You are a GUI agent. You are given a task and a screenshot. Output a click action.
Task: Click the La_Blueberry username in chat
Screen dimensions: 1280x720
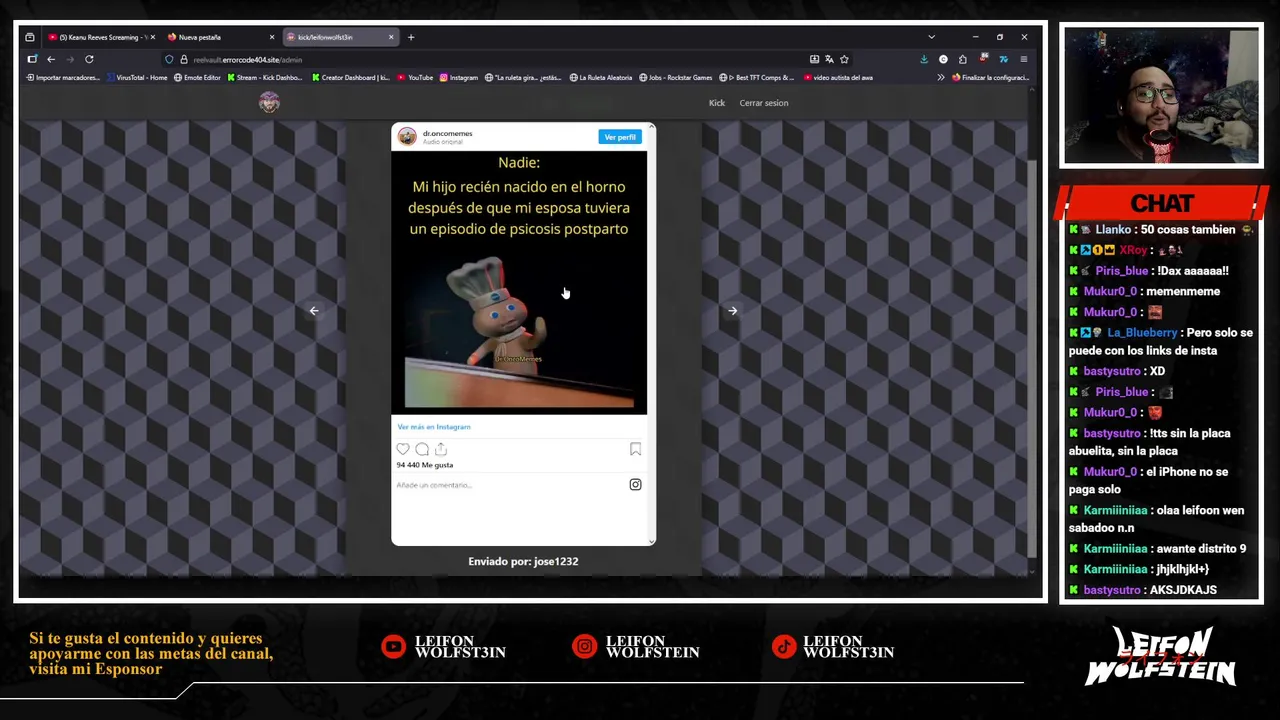click(1142, 332)
